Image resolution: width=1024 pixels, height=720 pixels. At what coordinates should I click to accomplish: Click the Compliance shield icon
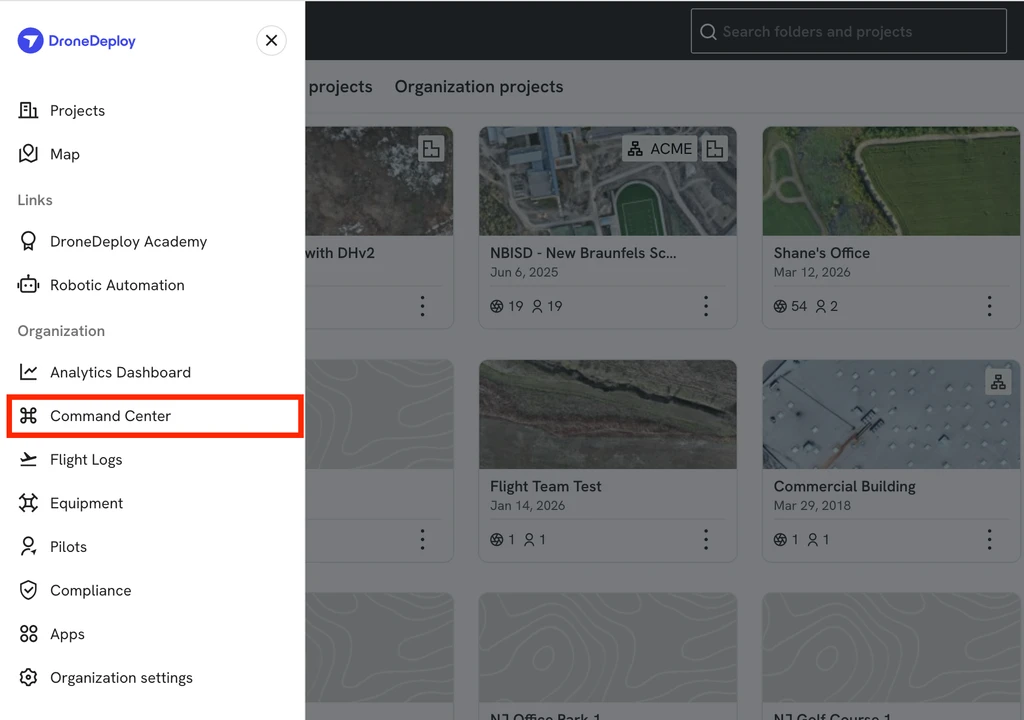pyautogui.click(x=28, y=590)
